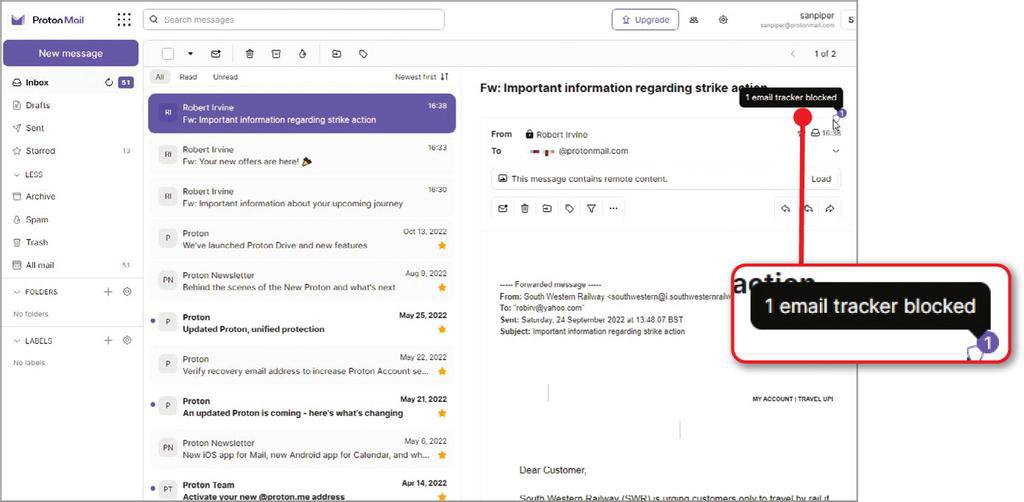The width and height of the screenshot is (1024, 502).
Task: Click in the Search messages field
Action: point(294,20)
